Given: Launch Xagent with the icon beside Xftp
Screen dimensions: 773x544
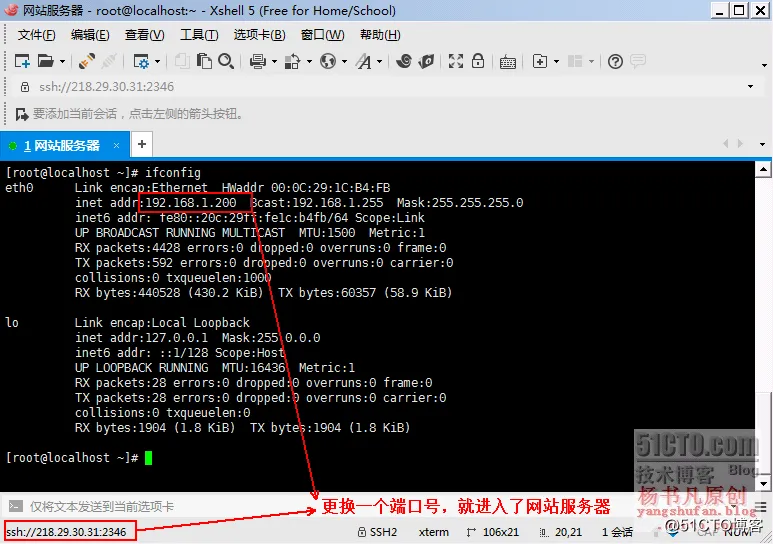Looking at the screenshot, I should (x=426, y=61).
